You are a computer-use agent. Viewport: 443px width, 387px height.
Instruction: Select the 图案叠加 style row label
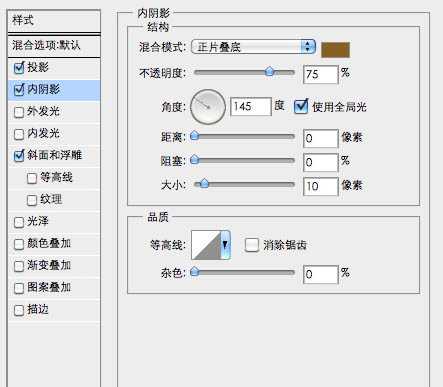[49, 287]
